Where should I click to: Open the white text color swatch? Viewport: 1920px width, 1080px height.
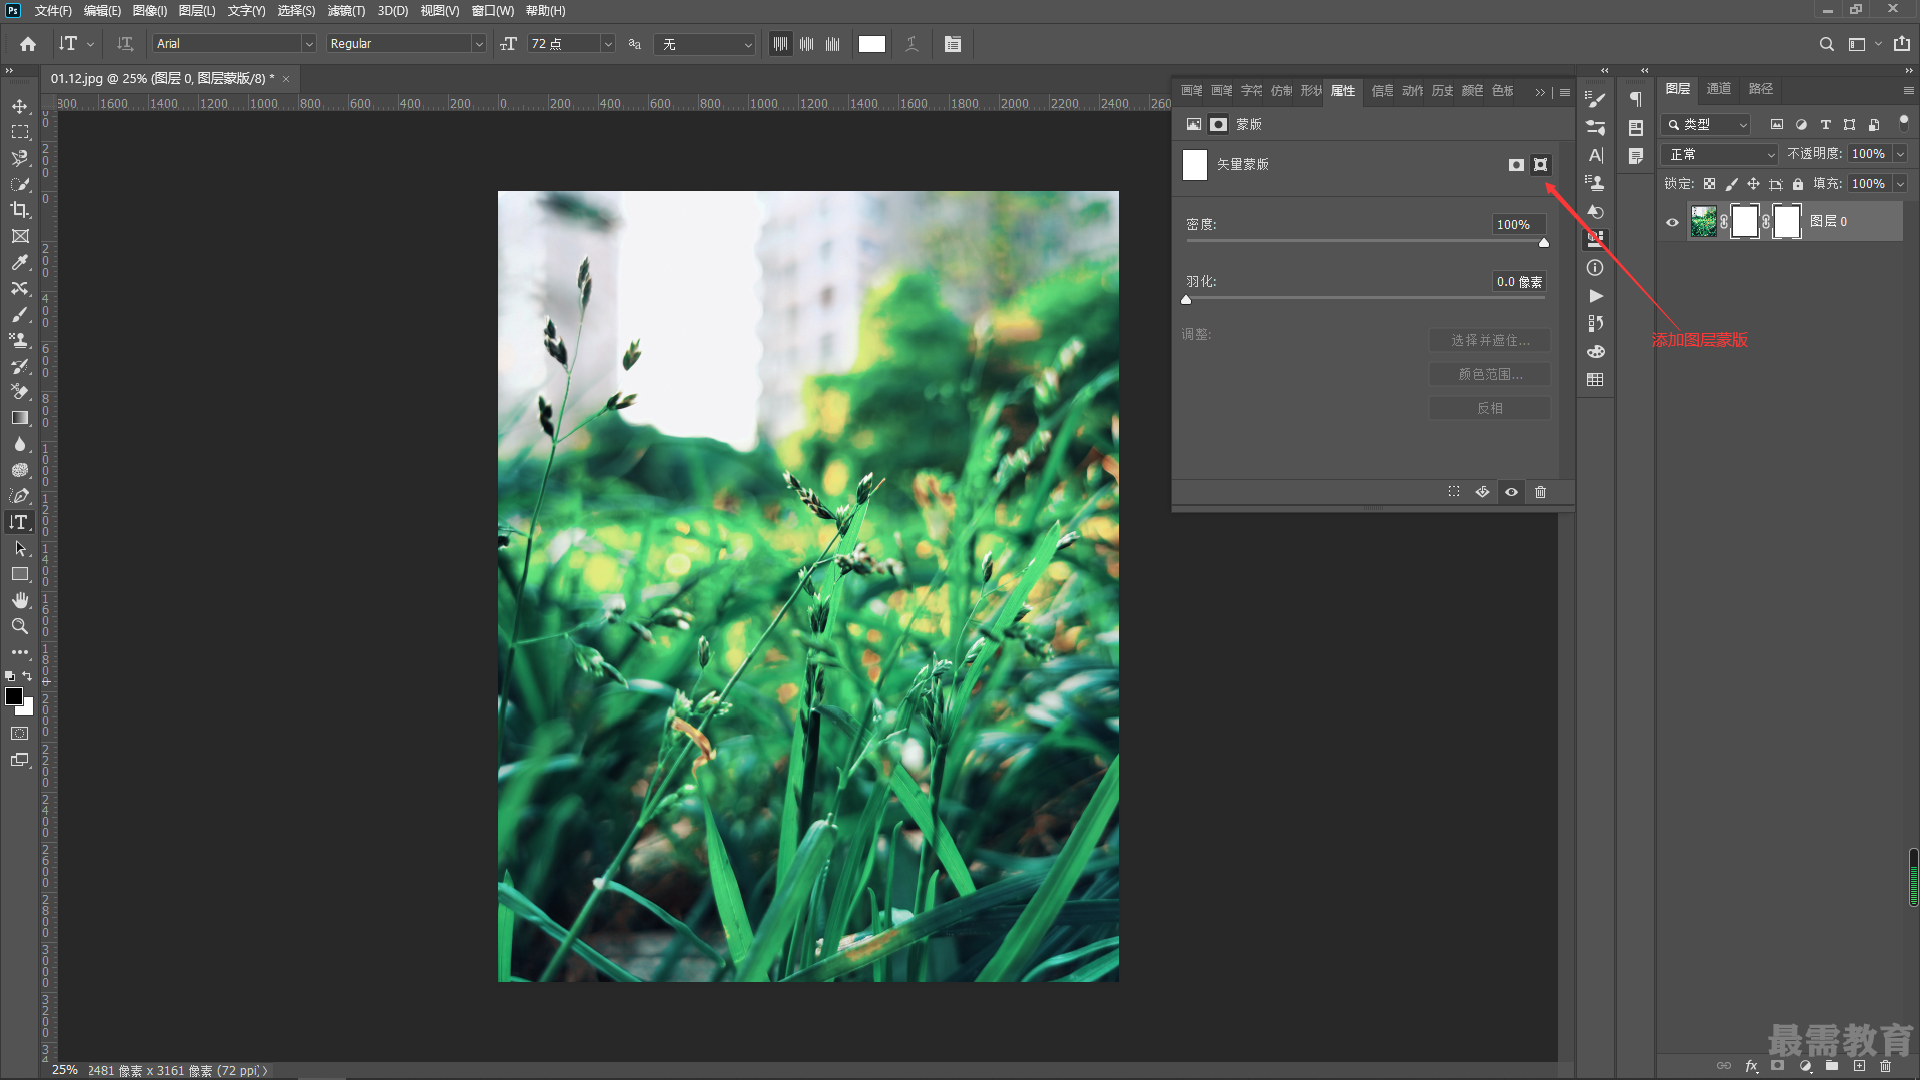[x=872, y=44]
